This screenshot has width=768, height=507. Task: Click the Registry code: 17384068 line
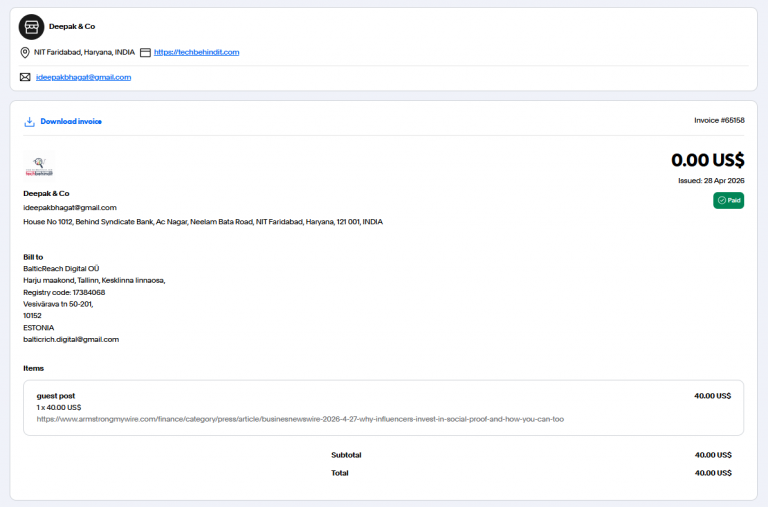[64, 292]
